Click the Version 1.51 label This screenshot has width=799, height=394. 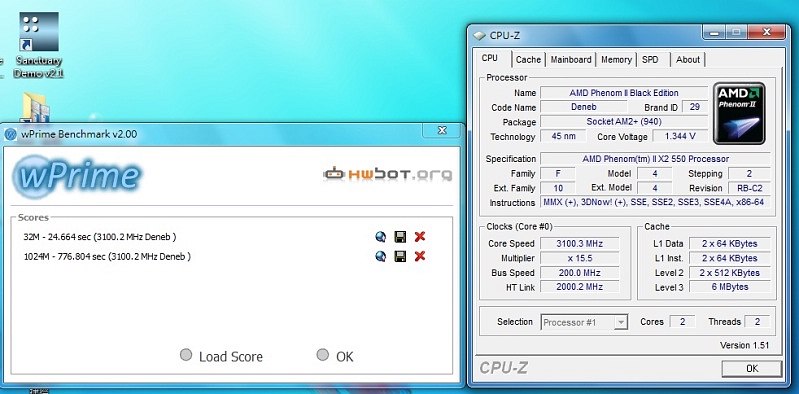point(744,345)
